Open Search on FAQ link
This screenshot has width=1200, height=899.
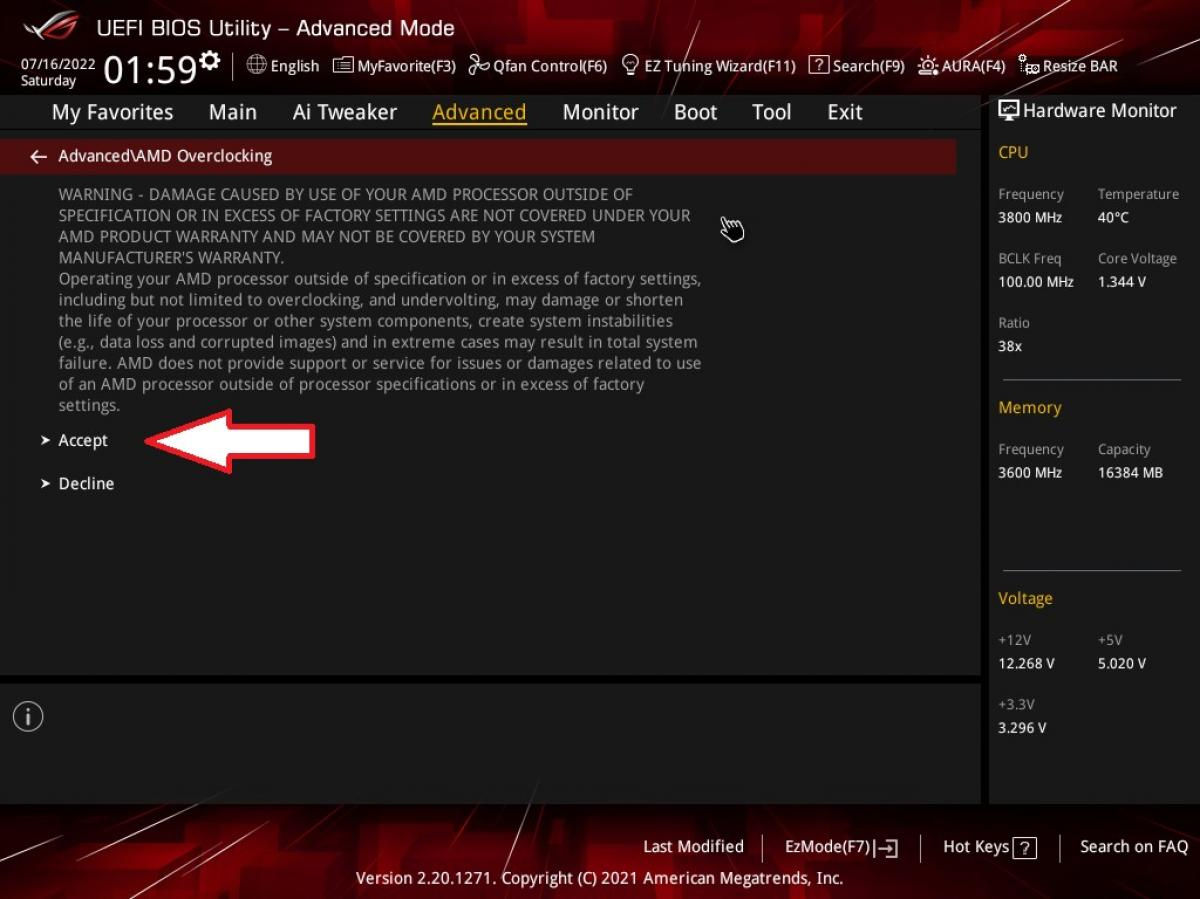click(x=1134, y=846)
